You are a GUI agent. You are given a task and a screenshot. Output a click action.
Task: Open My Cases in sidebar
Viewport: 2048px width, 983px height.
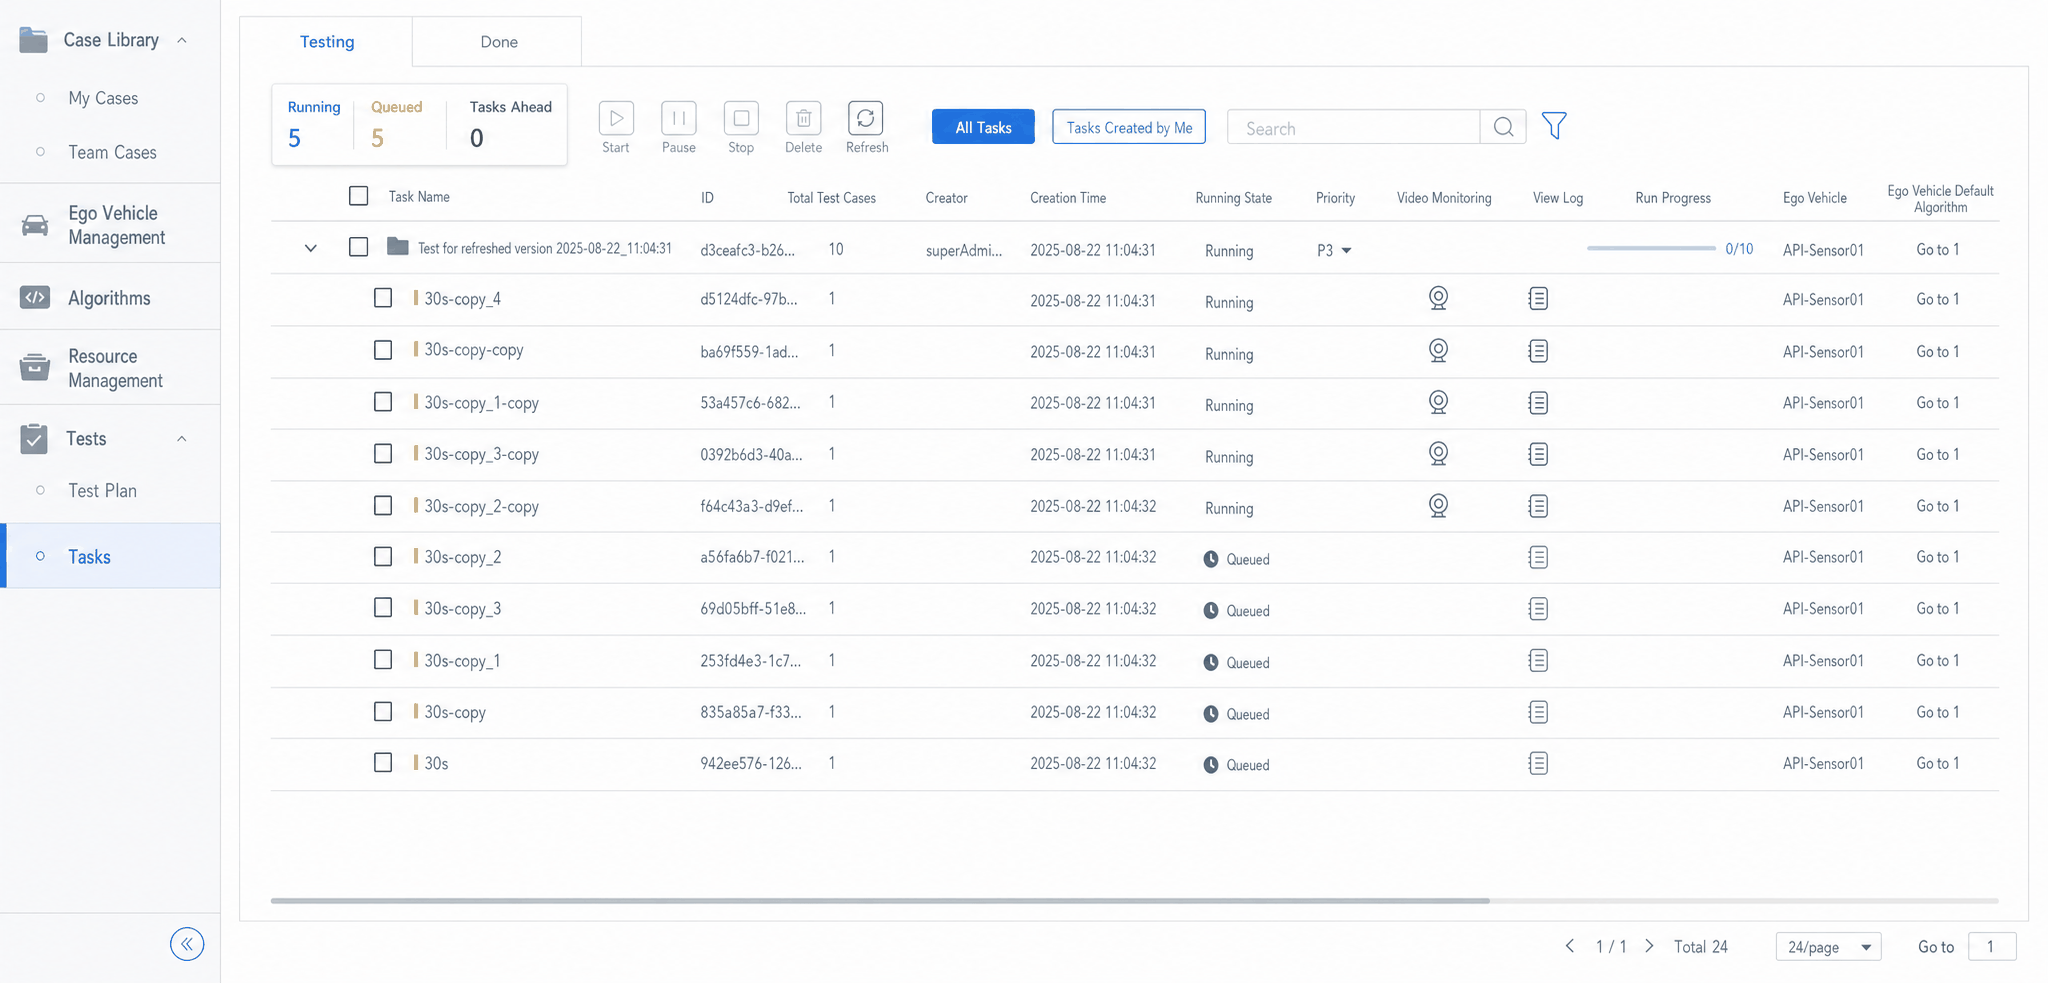click(x=103, y=98)
